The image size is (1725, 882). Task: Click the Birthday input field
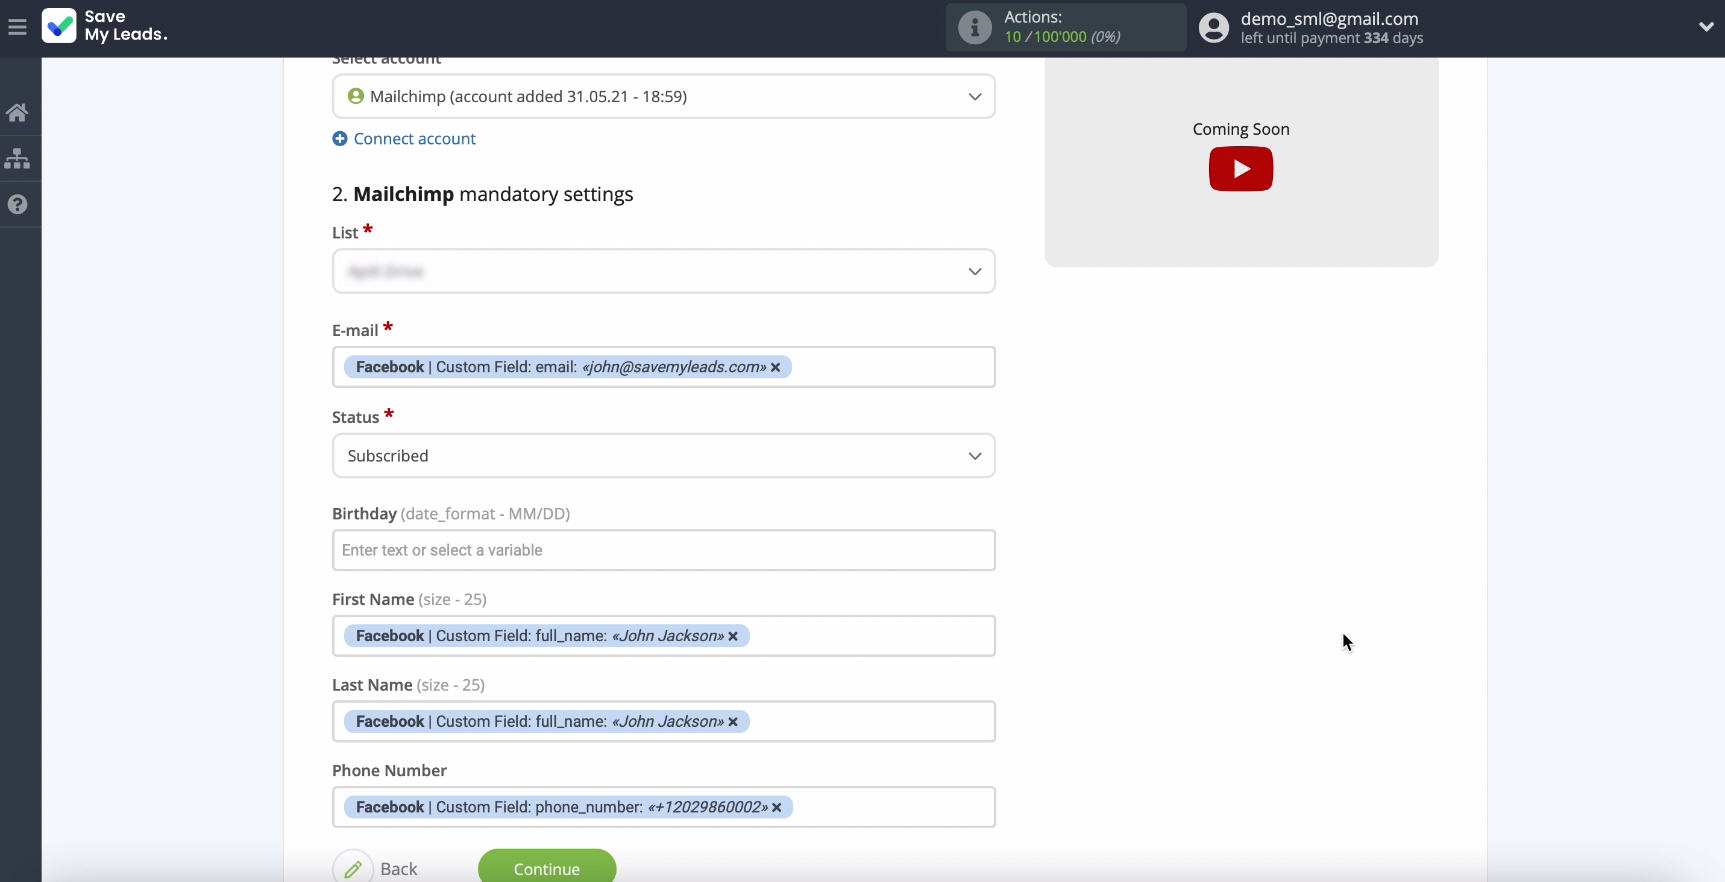tap(664, 550)
